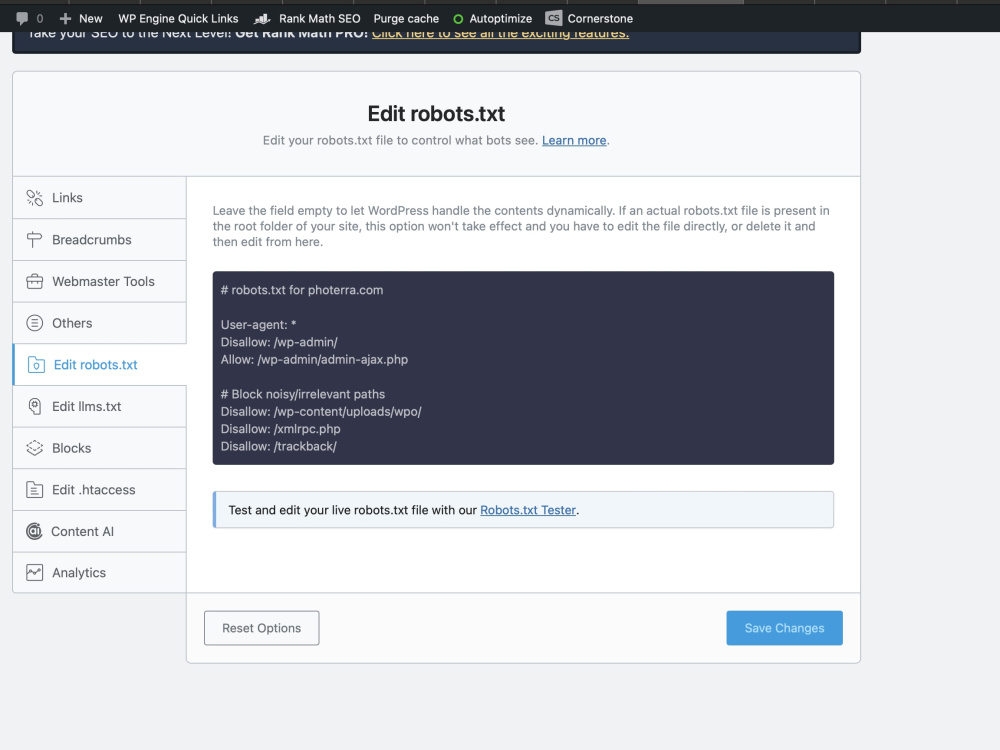Switch to the Edit .htaccess tab

coord(99,490)
